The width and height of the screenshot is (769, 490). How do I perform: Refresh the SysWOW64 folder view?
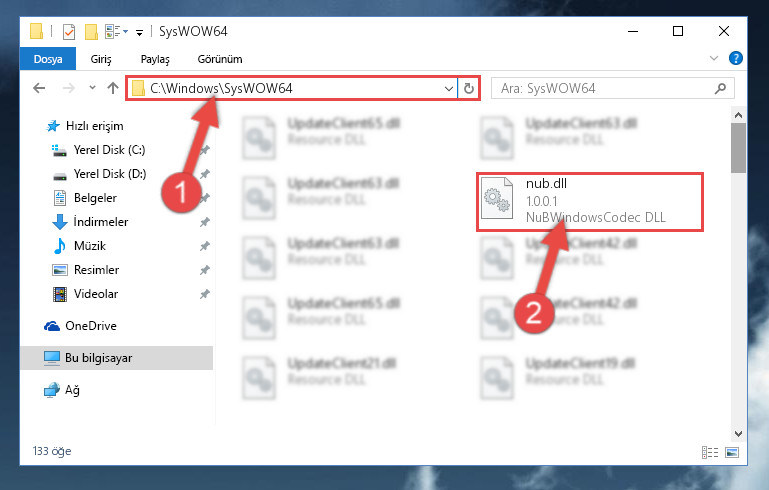pos(469,88)
